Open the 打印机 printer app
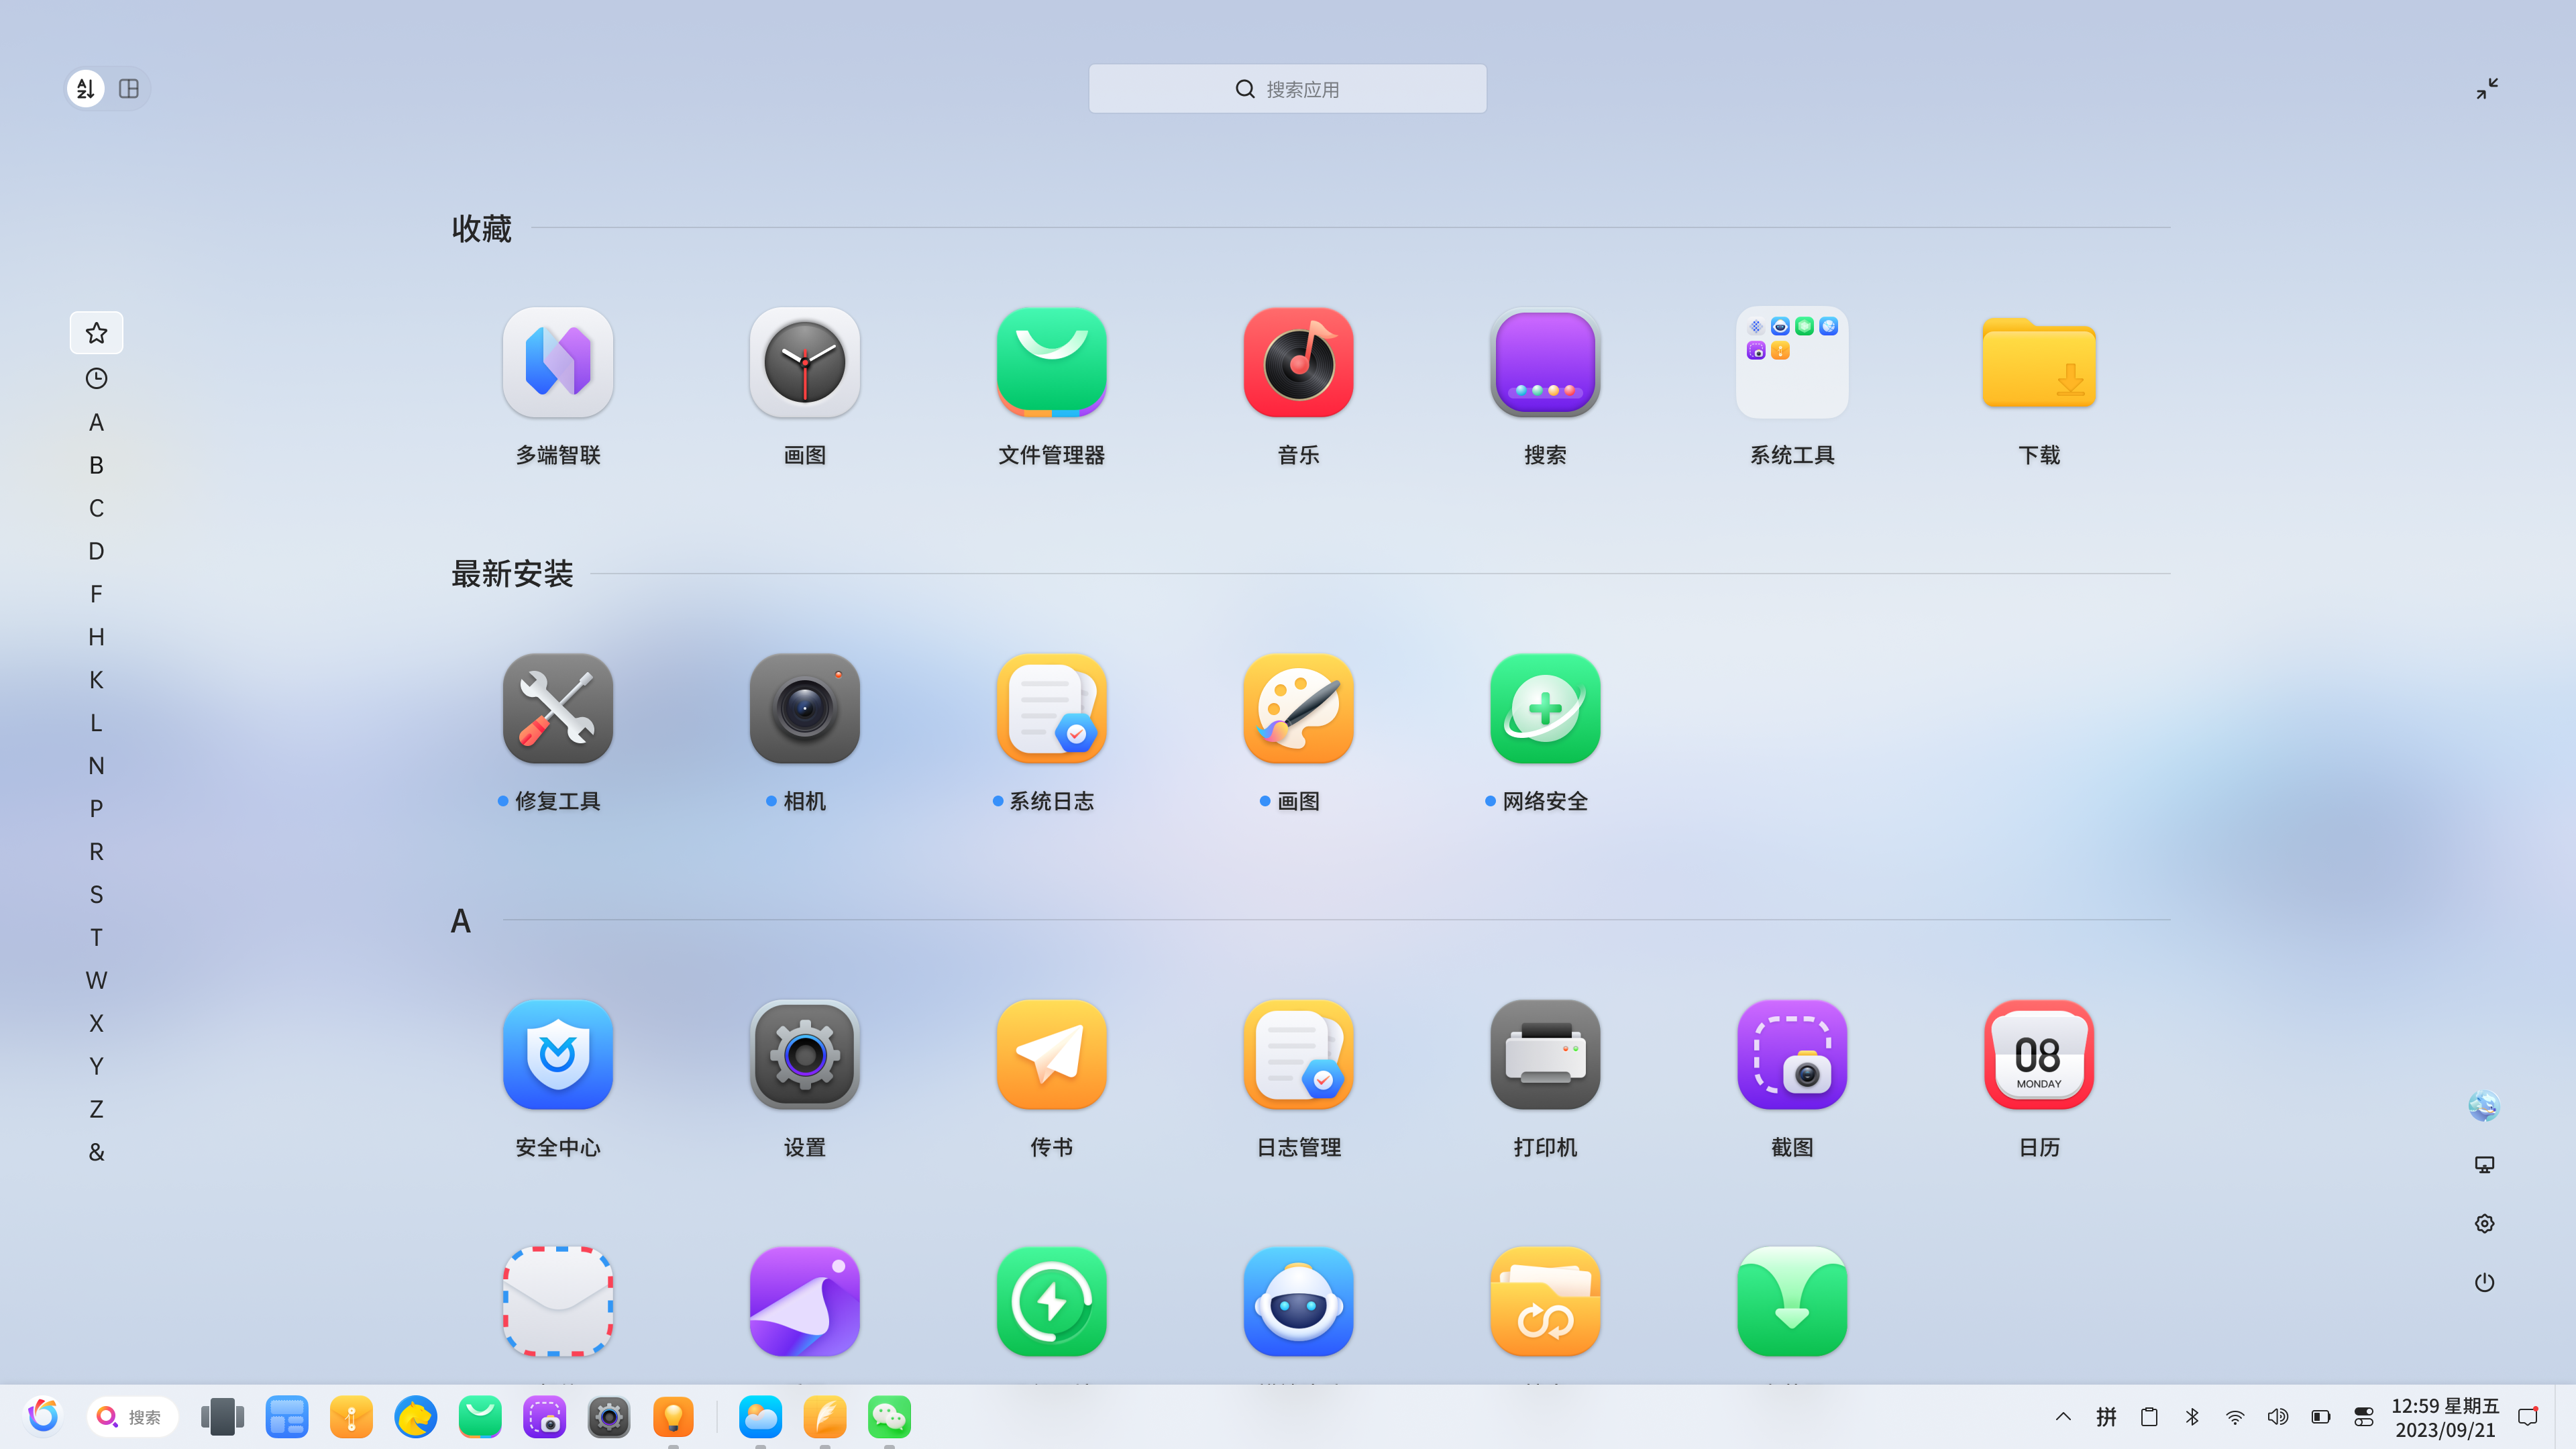 (x=1546, y=1055)
